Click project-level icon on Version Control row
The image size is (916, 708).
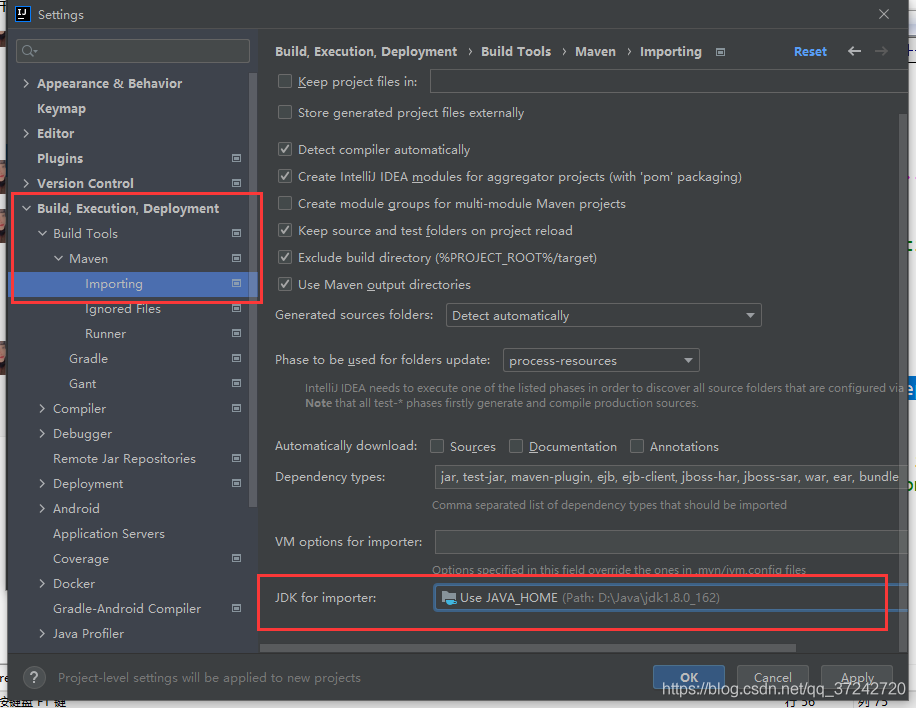point(237,183)
